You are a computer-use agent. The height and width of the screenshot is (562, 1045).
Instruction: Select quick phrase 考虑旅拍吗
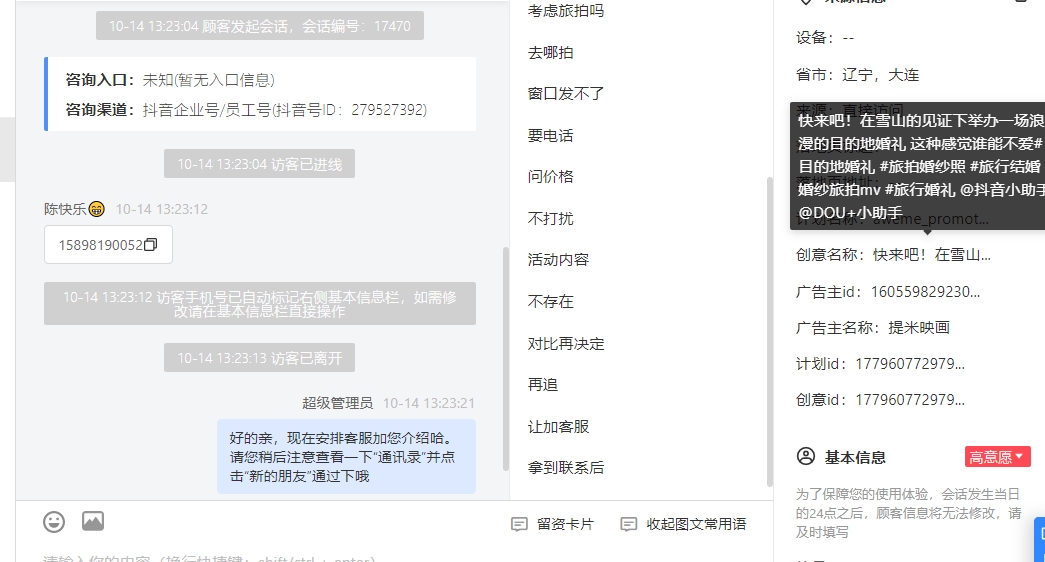[566, 11]
